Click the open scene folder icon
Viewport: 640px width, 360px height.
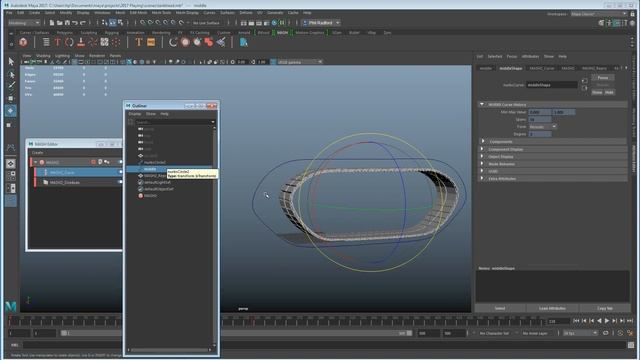point(60,23)
